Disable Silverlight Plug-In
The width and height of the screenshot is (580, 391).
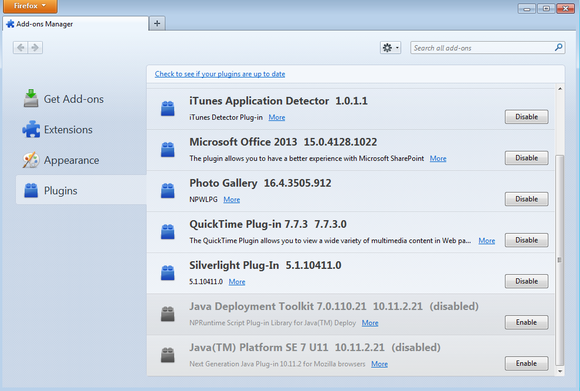coord(526,281)
